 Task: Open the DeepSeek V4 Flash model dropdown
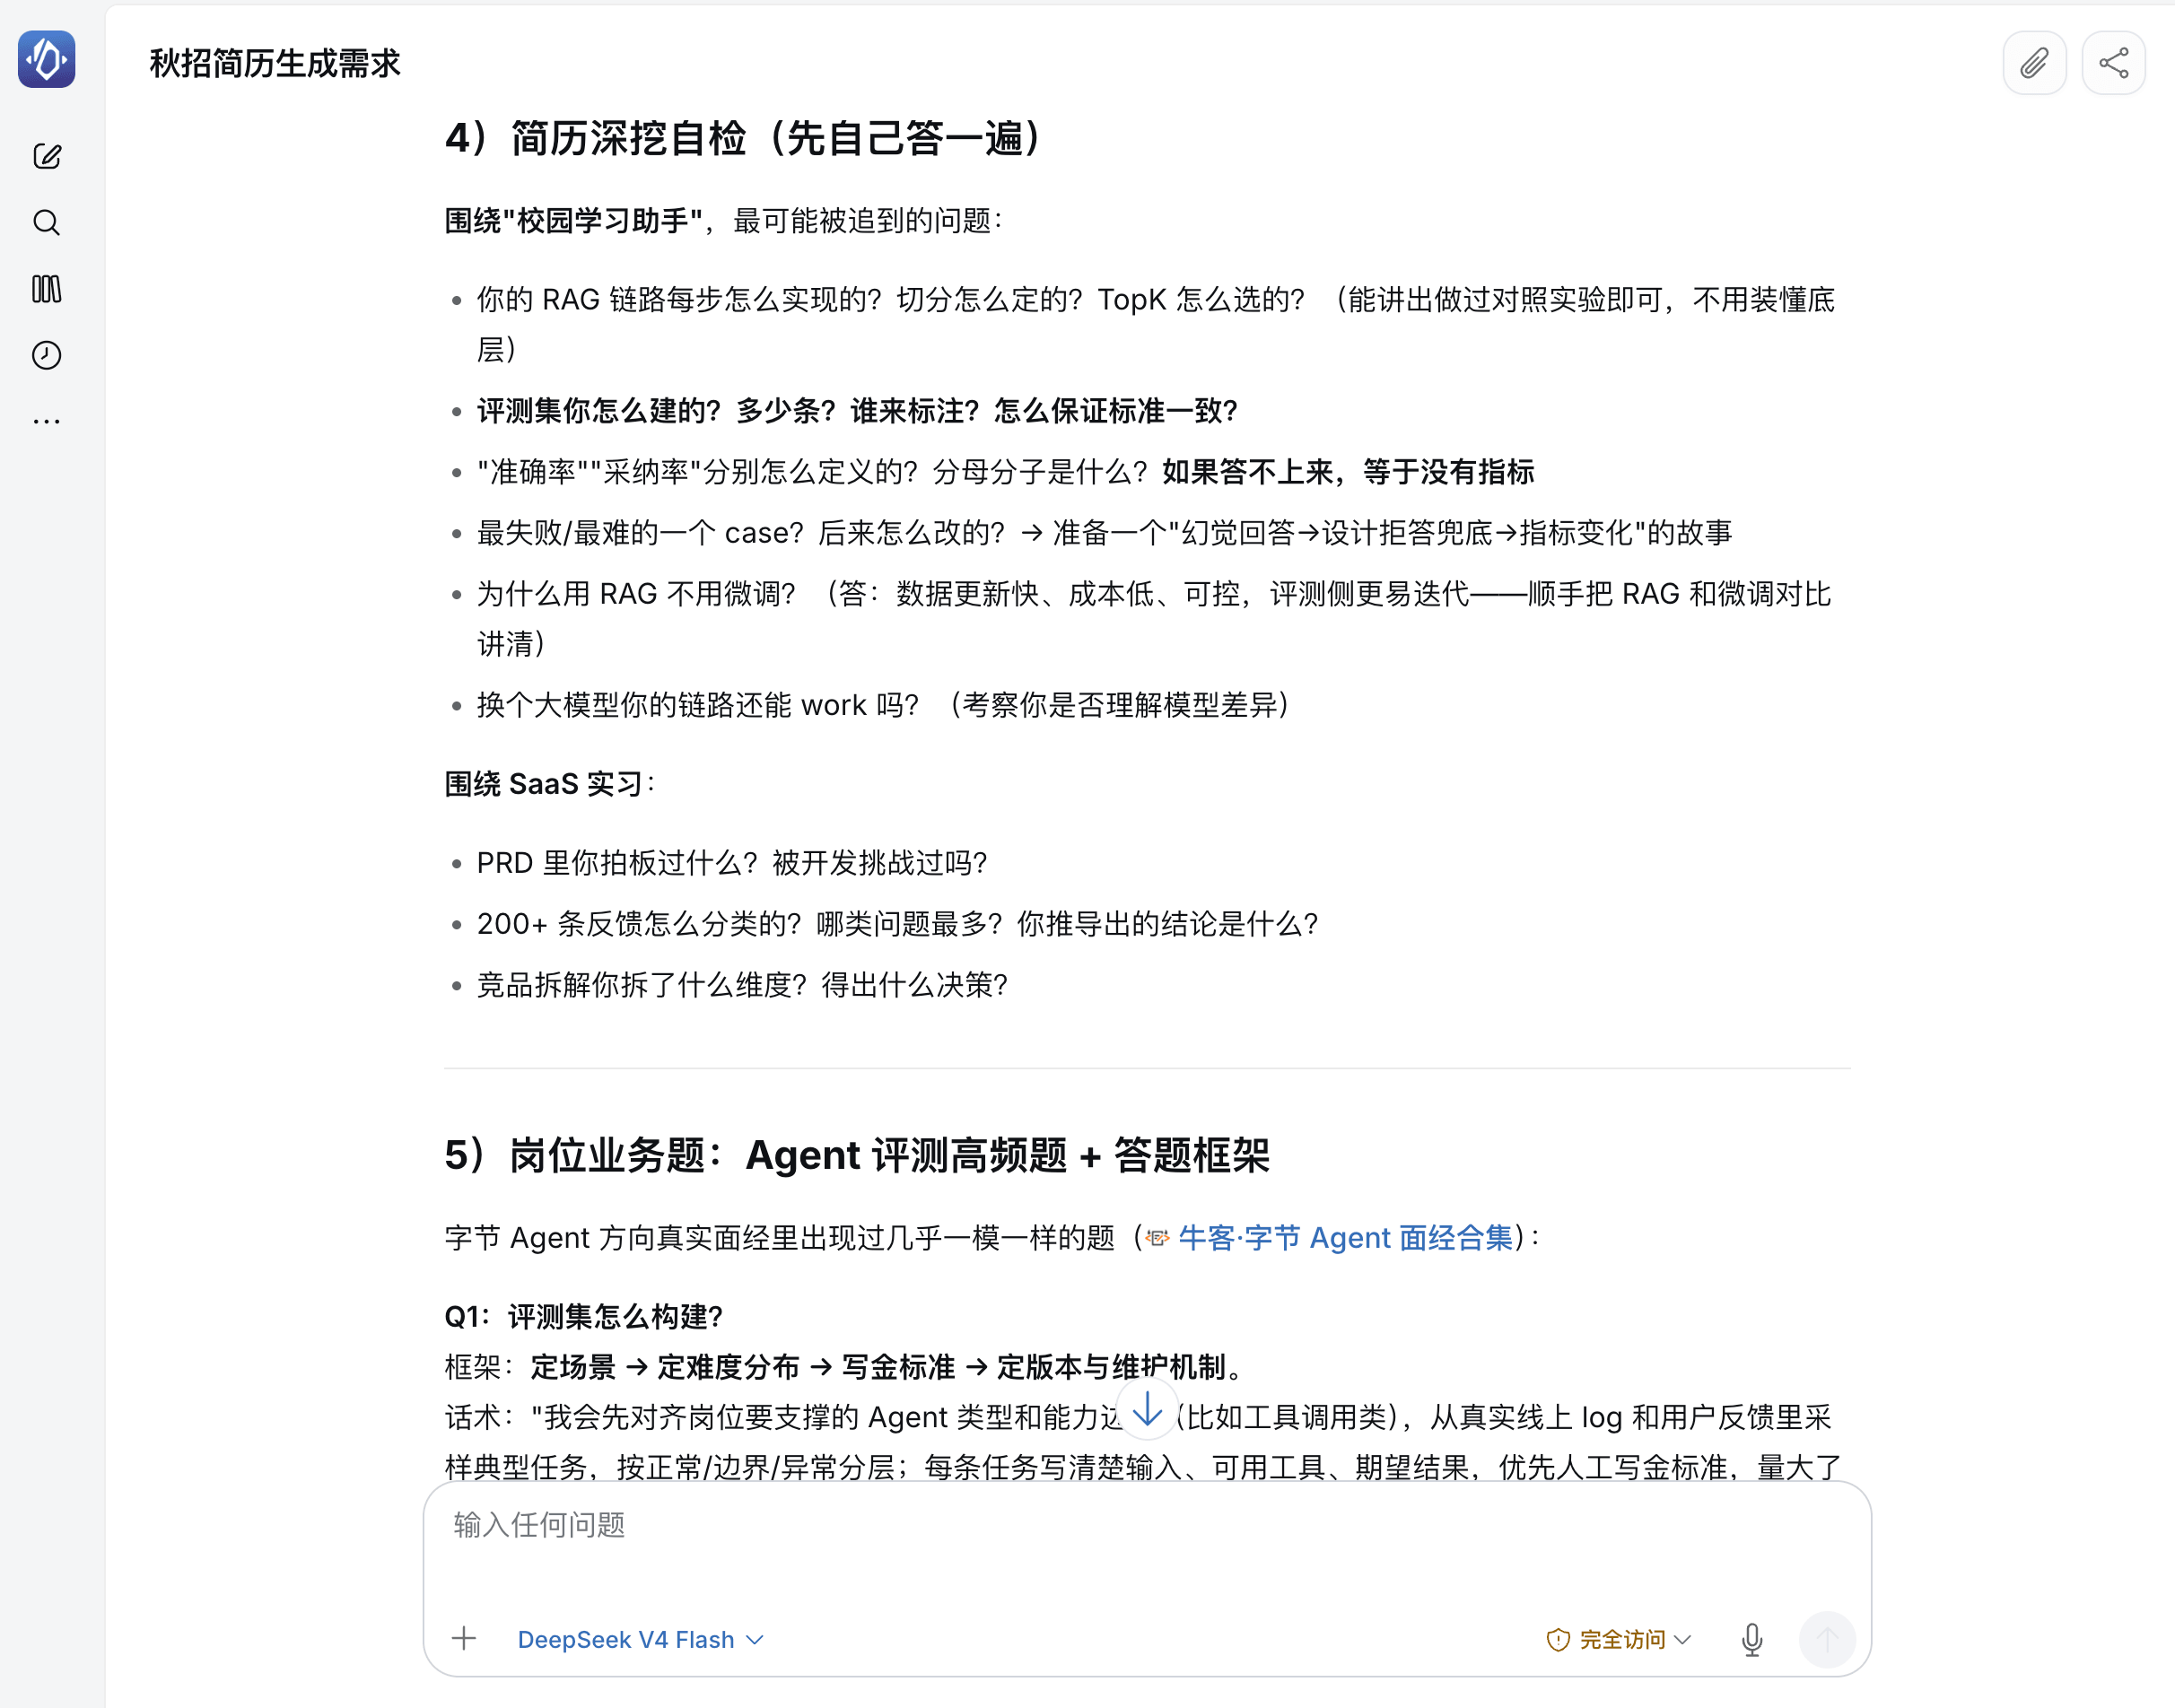[641, 1639]
